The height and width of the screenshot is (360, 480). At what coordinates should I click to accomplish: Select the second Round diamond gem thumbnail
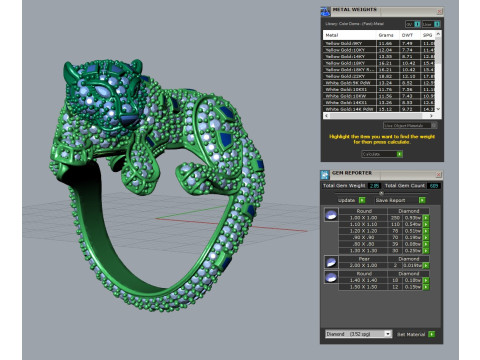coord(331,277)
